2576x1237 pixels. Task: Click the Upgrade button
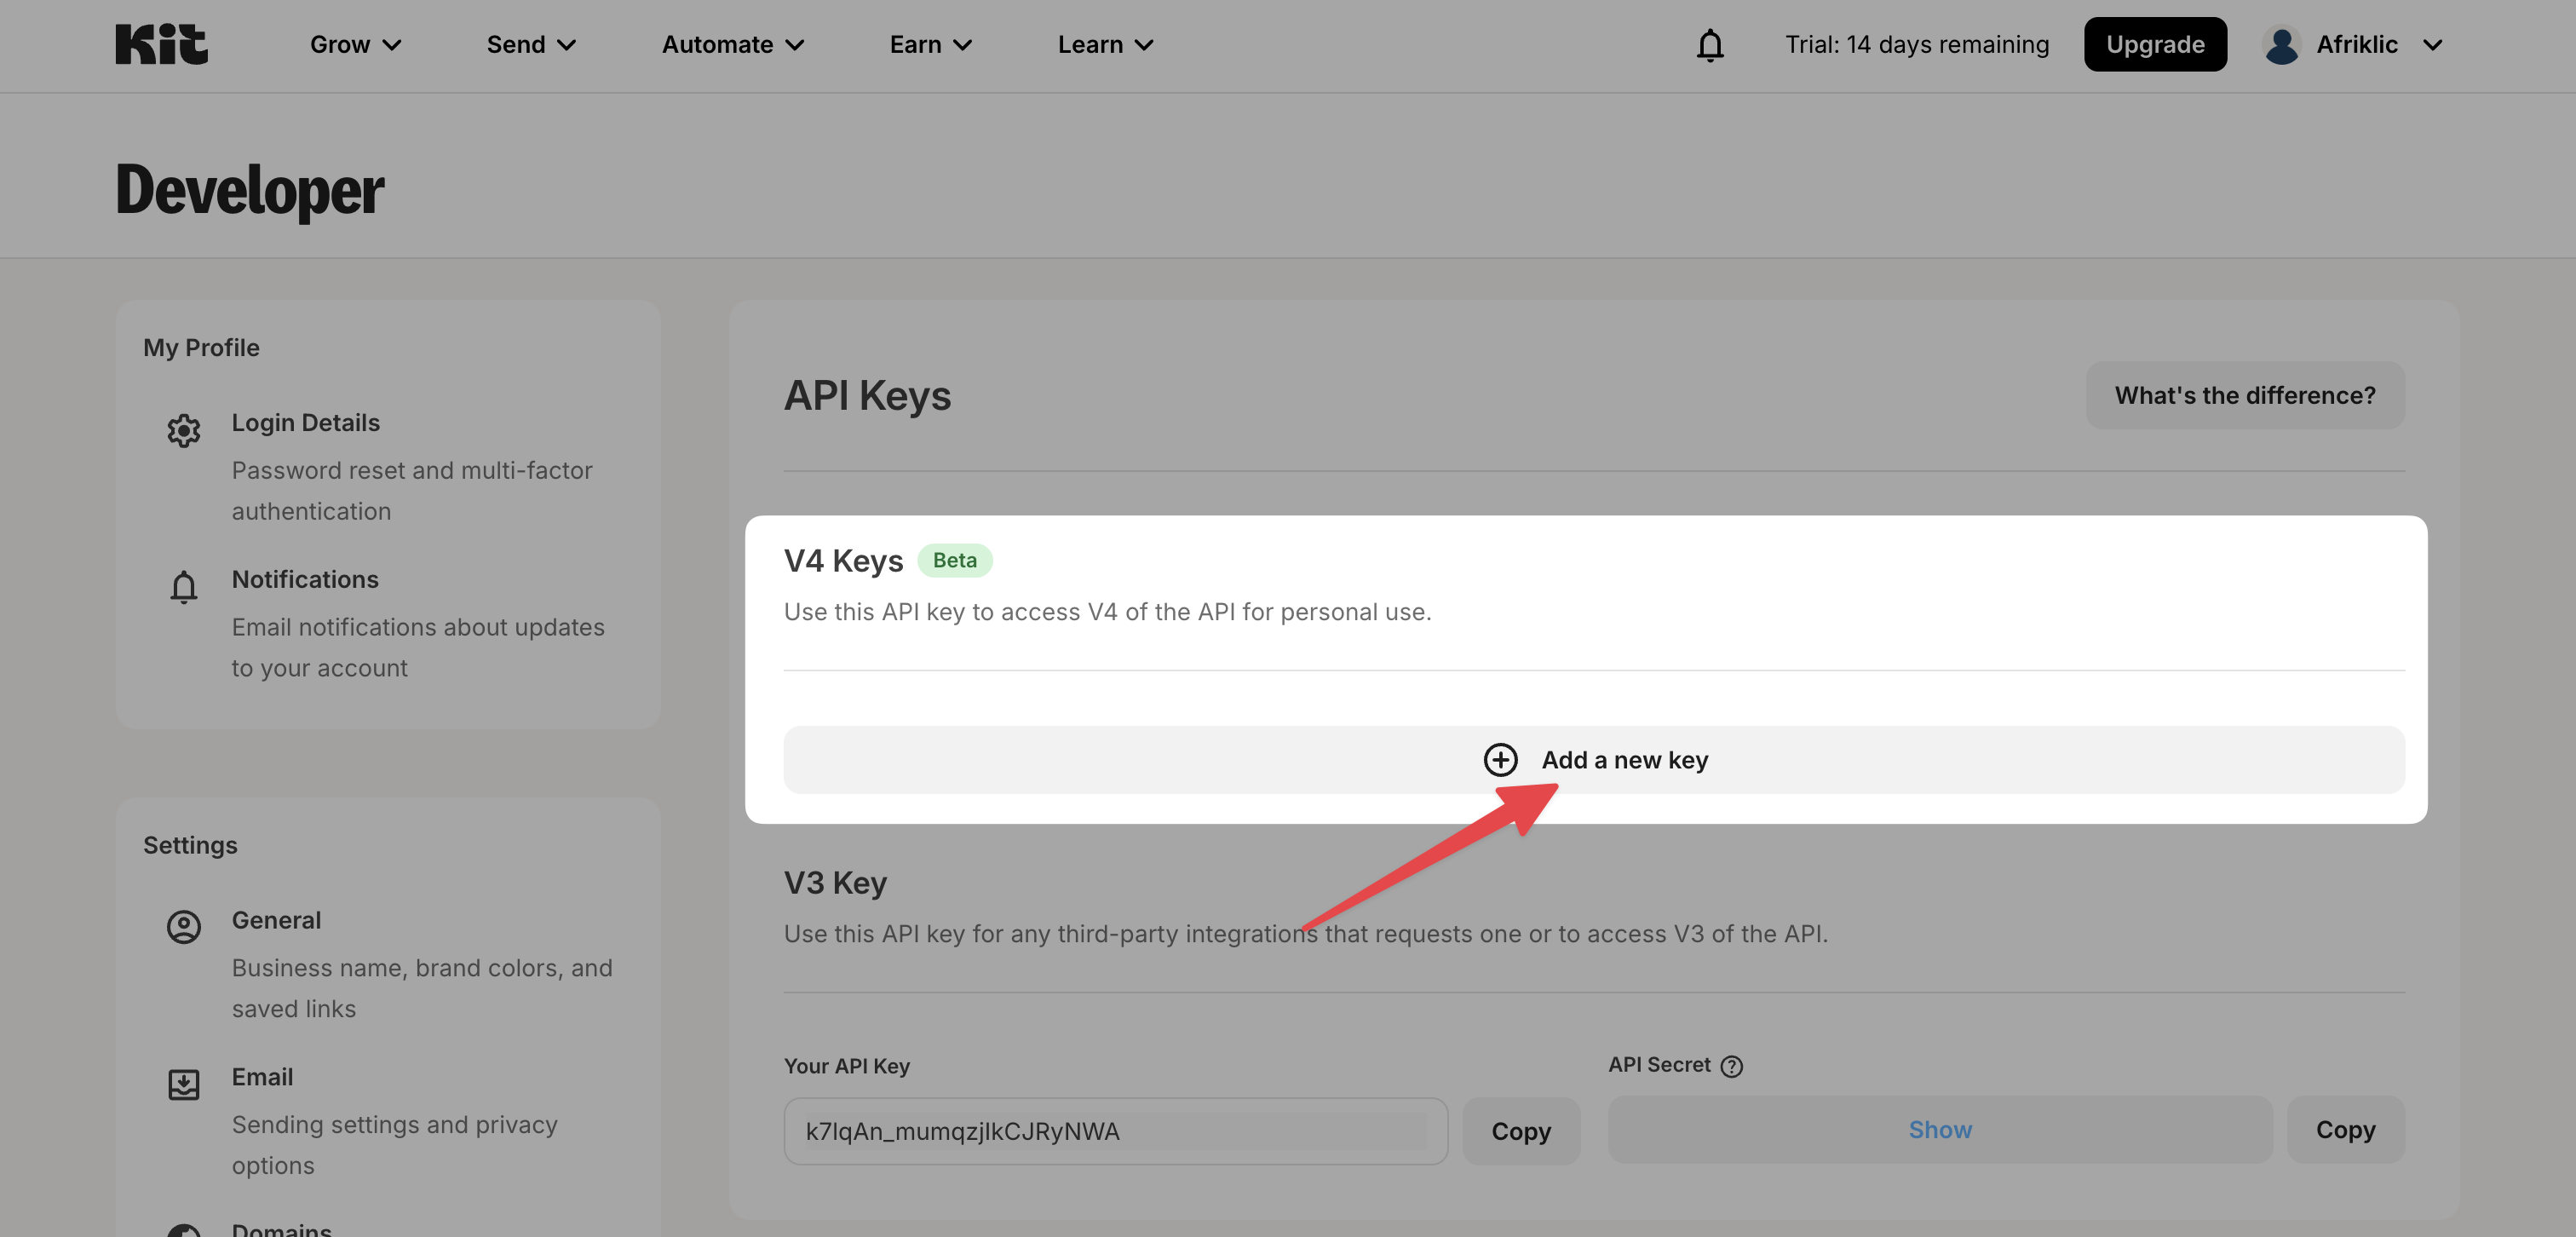coord(2155,45)
